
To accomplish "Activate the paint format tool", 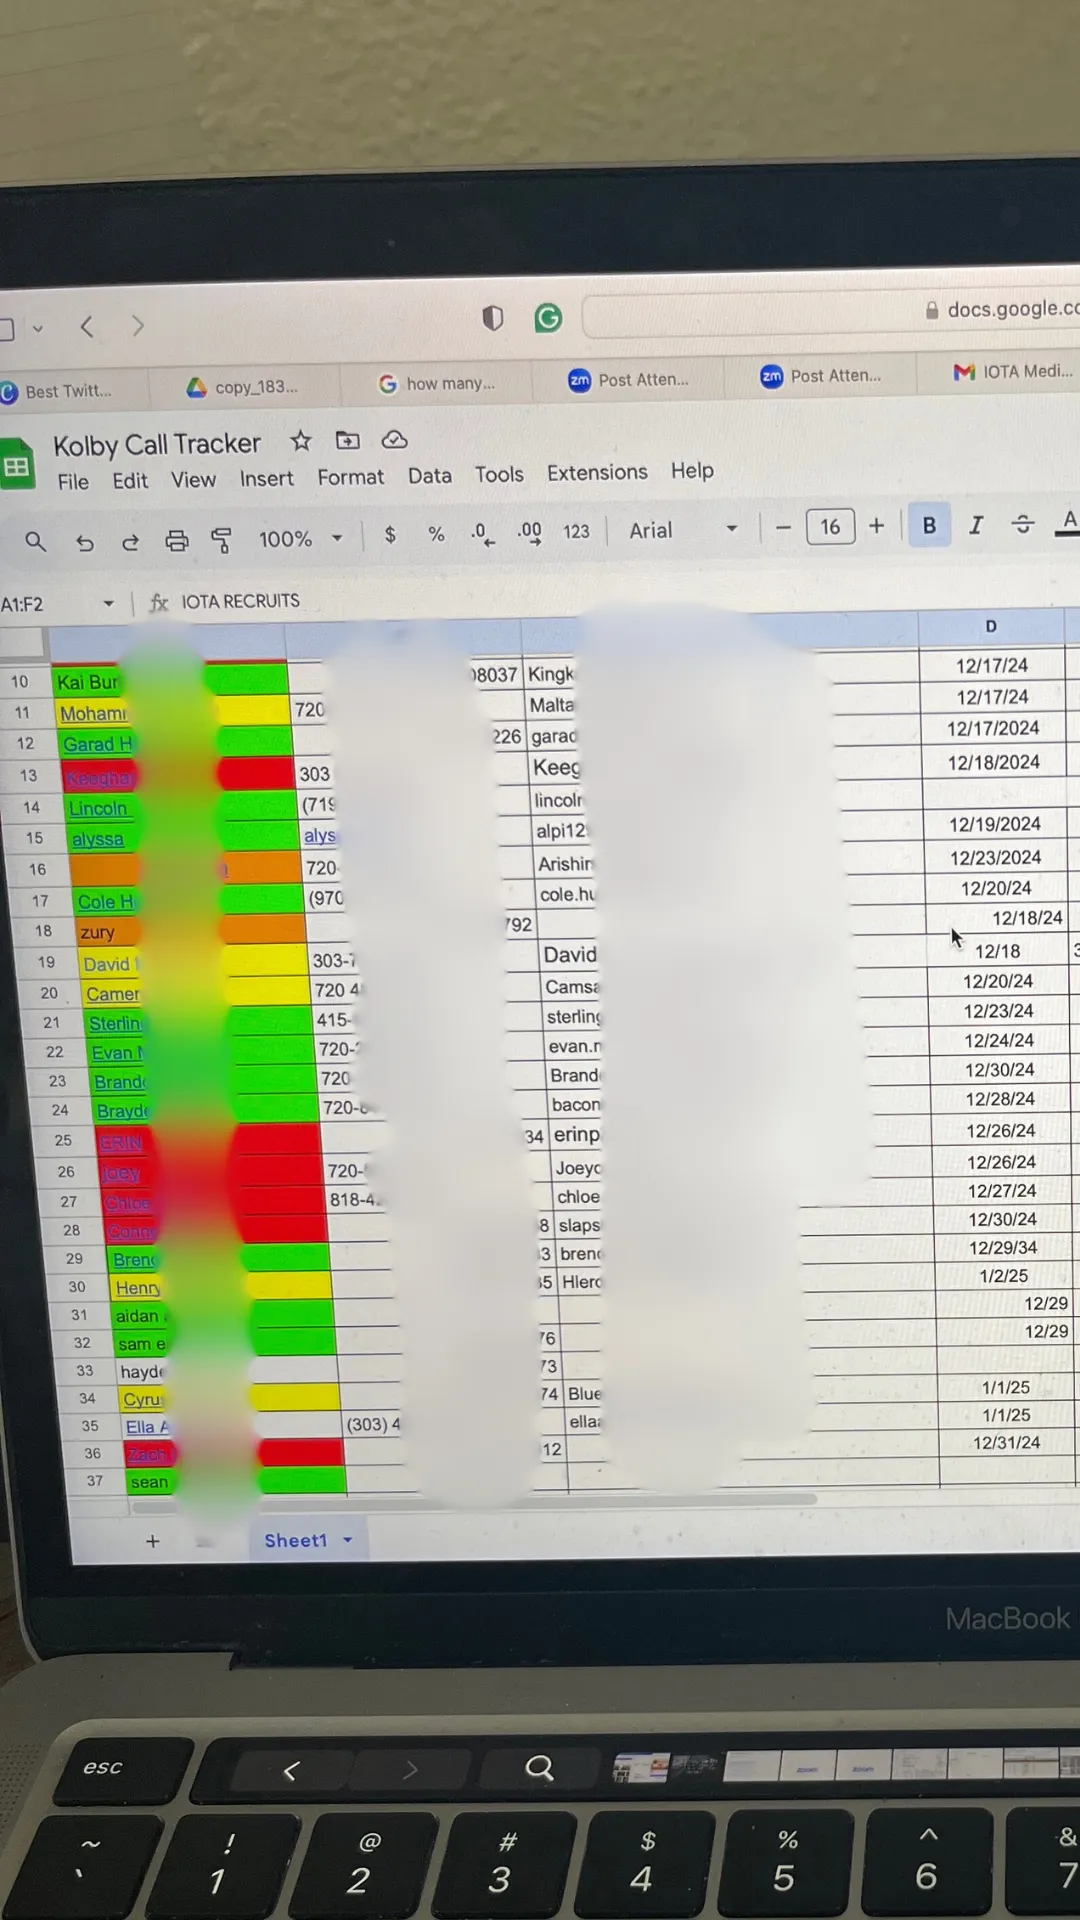I will [221, 541].
